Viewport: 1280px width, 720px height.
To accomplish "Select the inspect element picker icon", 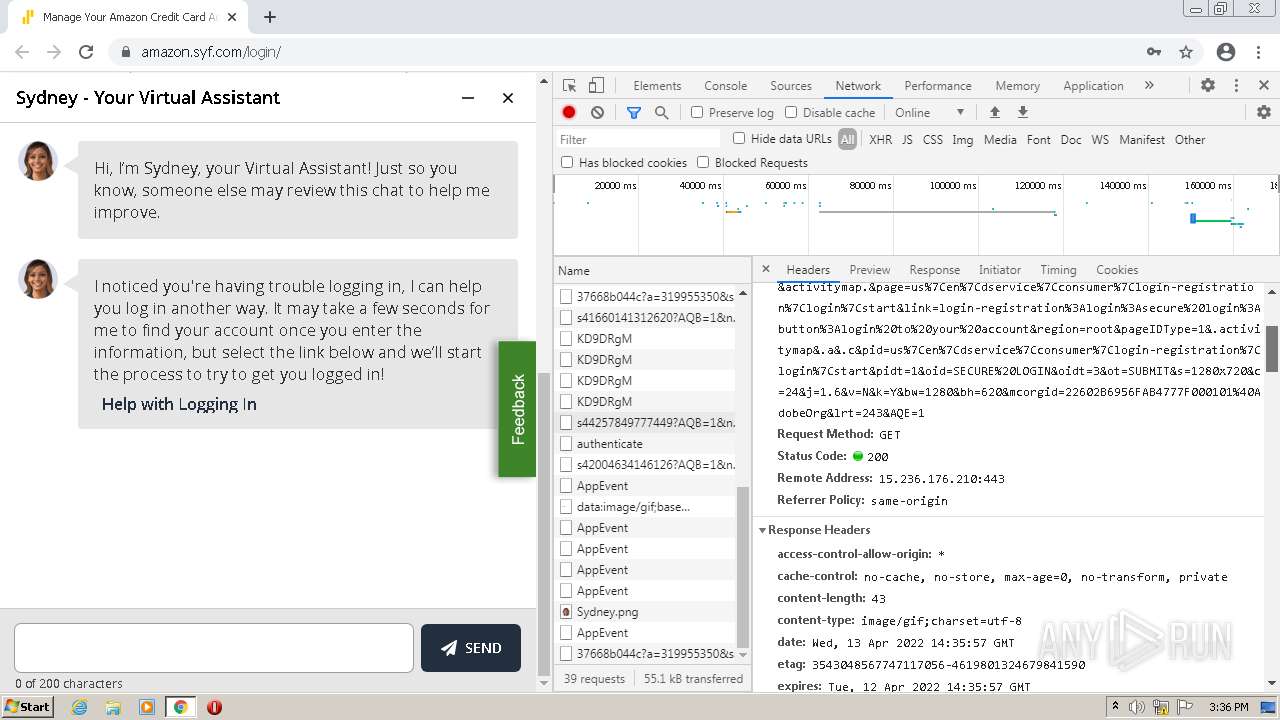I will click(x=570, y=86).
